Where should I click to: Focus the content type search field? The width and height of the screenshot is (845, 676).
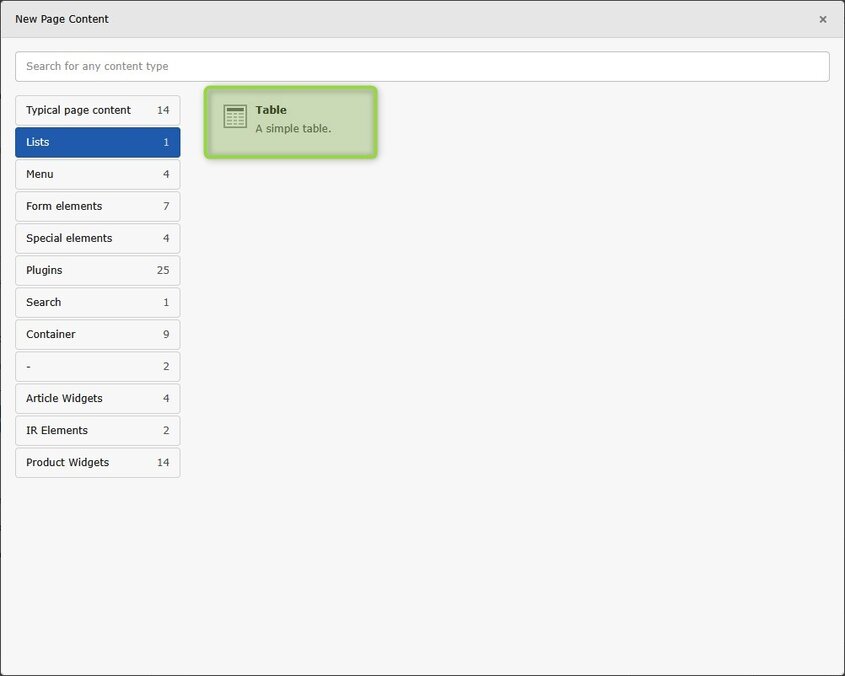pos(422,67)
